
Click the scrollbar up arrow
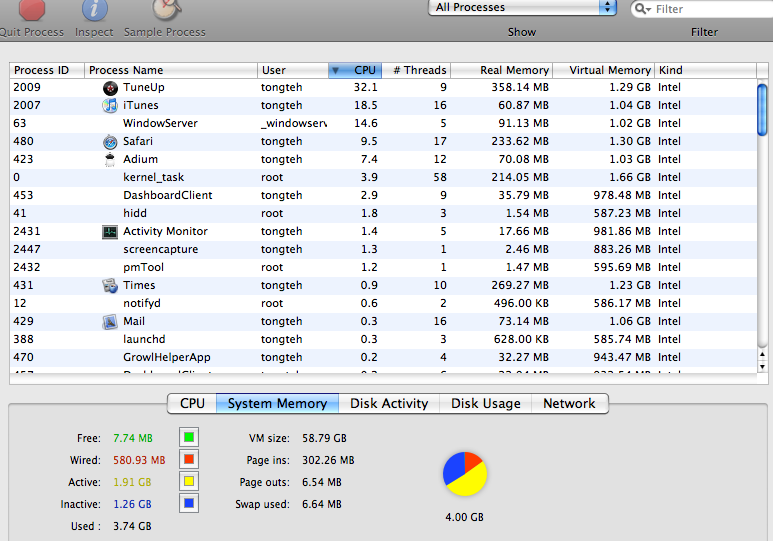click(x=762, y=354)
